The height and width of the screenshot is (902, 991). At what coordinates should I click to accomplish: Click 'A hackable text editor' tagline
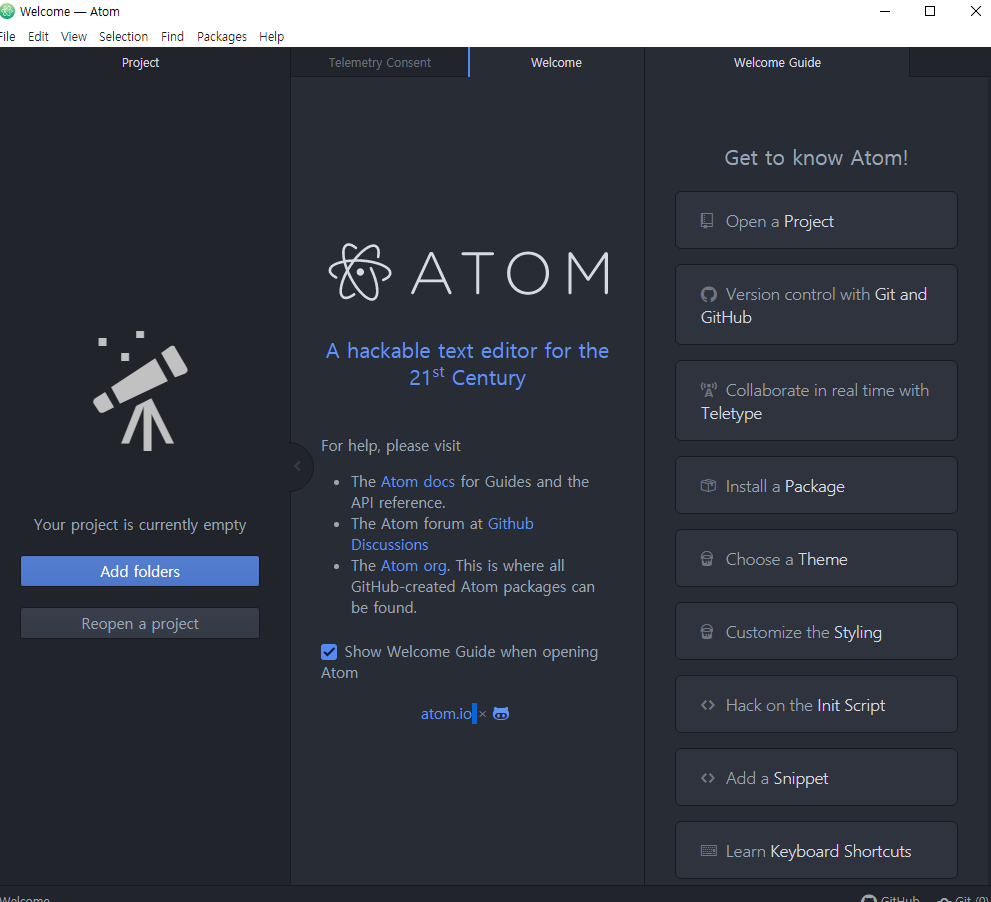(x=467, y=364)
